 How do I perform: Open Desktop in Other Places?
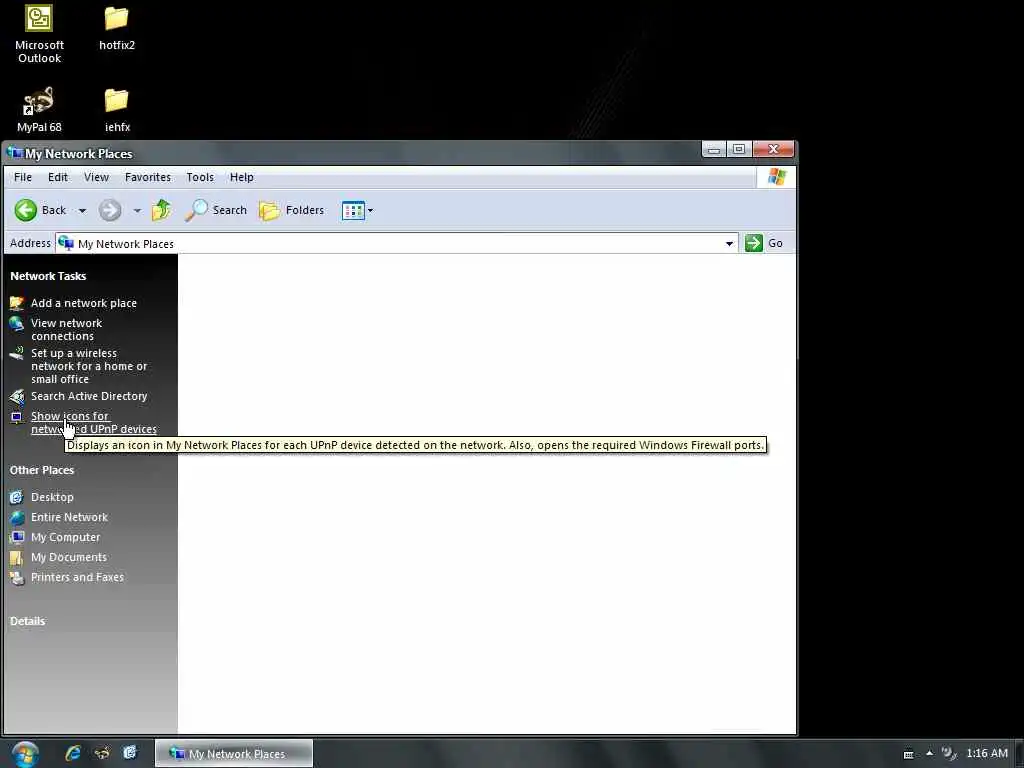click(x=52, y=497)
